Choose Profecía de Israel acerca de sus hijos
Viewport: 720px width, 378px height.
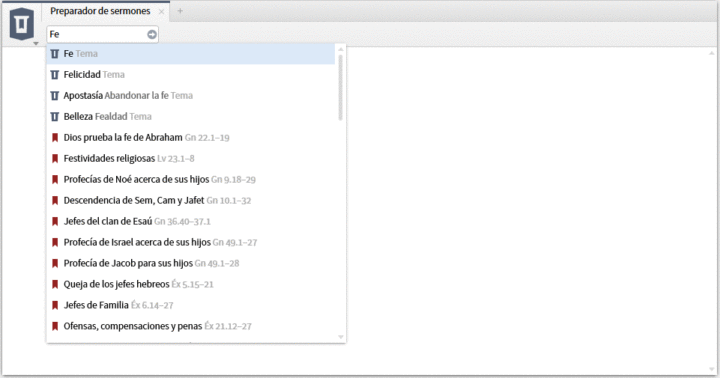click(191, 242)
